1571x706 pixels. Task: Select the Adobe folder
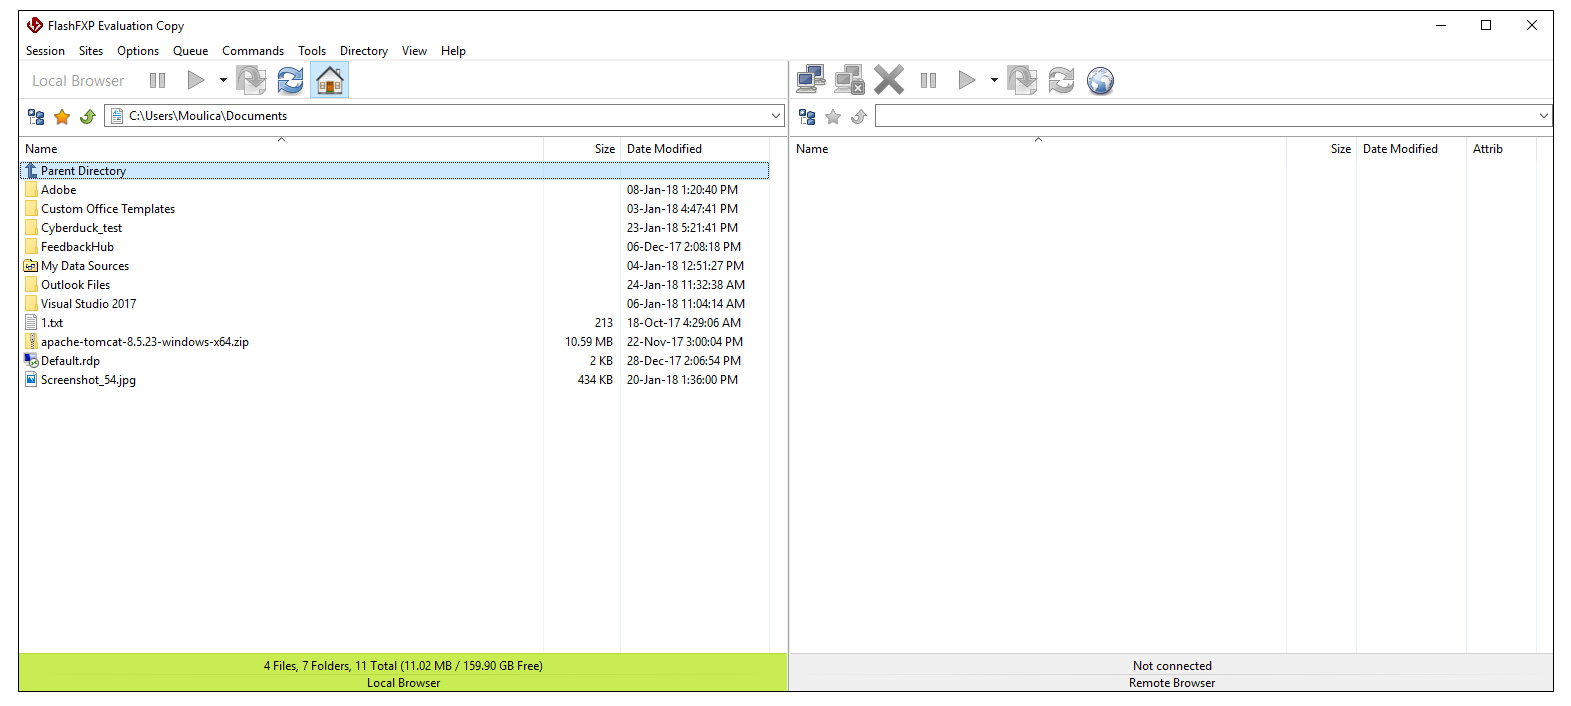point(394,190)
